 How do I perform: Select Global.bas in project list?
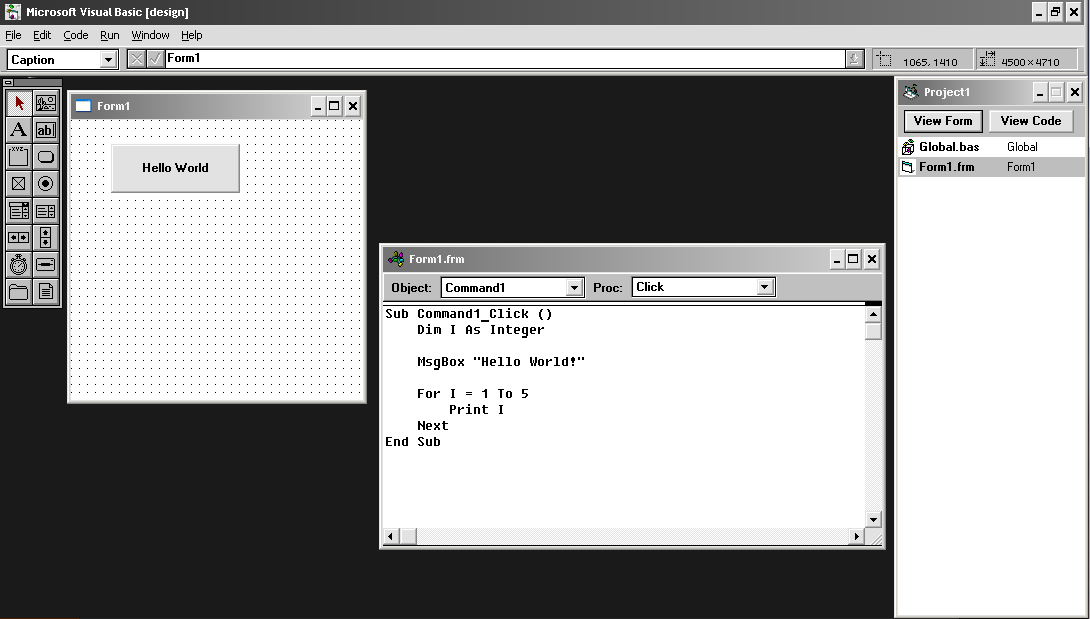(x=949, y=147)
